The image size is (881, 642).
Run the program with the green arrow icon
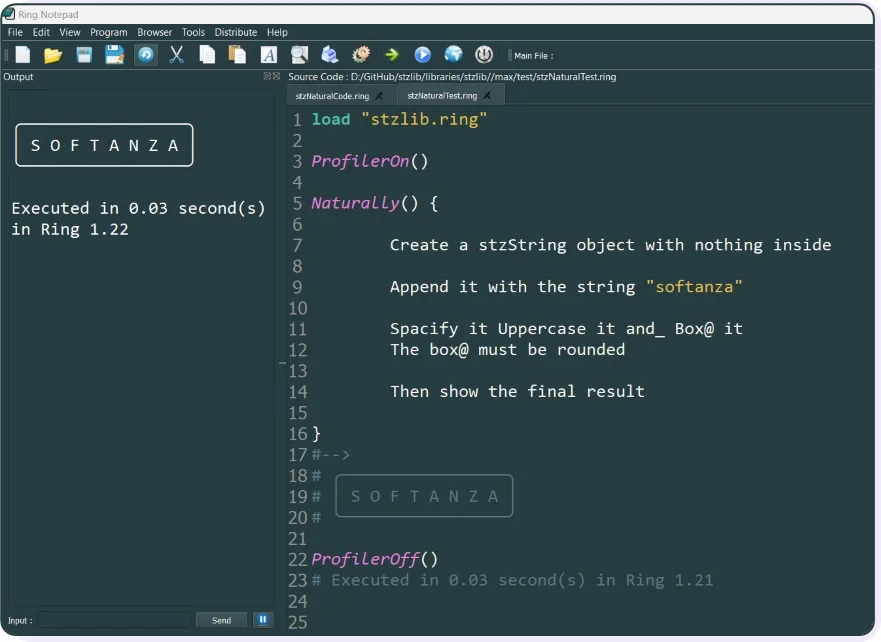pos(392,55)
